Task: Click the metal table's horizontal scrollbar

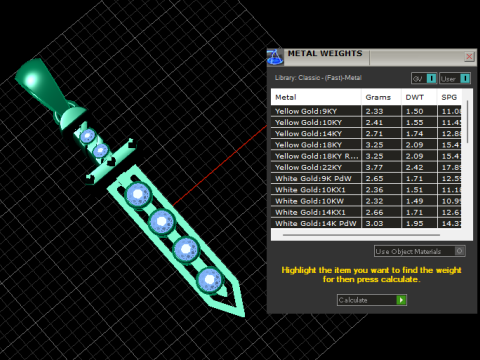Action: (x=361, y=235)
